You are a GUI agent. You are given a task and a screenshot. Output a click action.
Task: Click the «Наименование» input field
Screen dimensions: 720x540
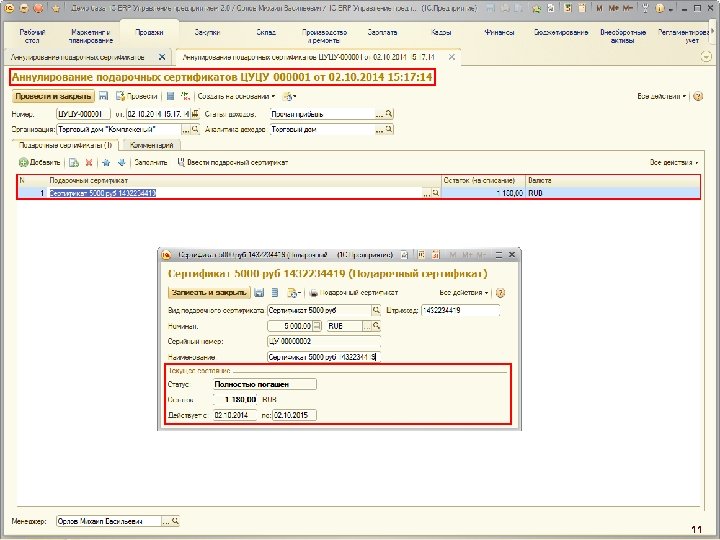click(324, 357)
